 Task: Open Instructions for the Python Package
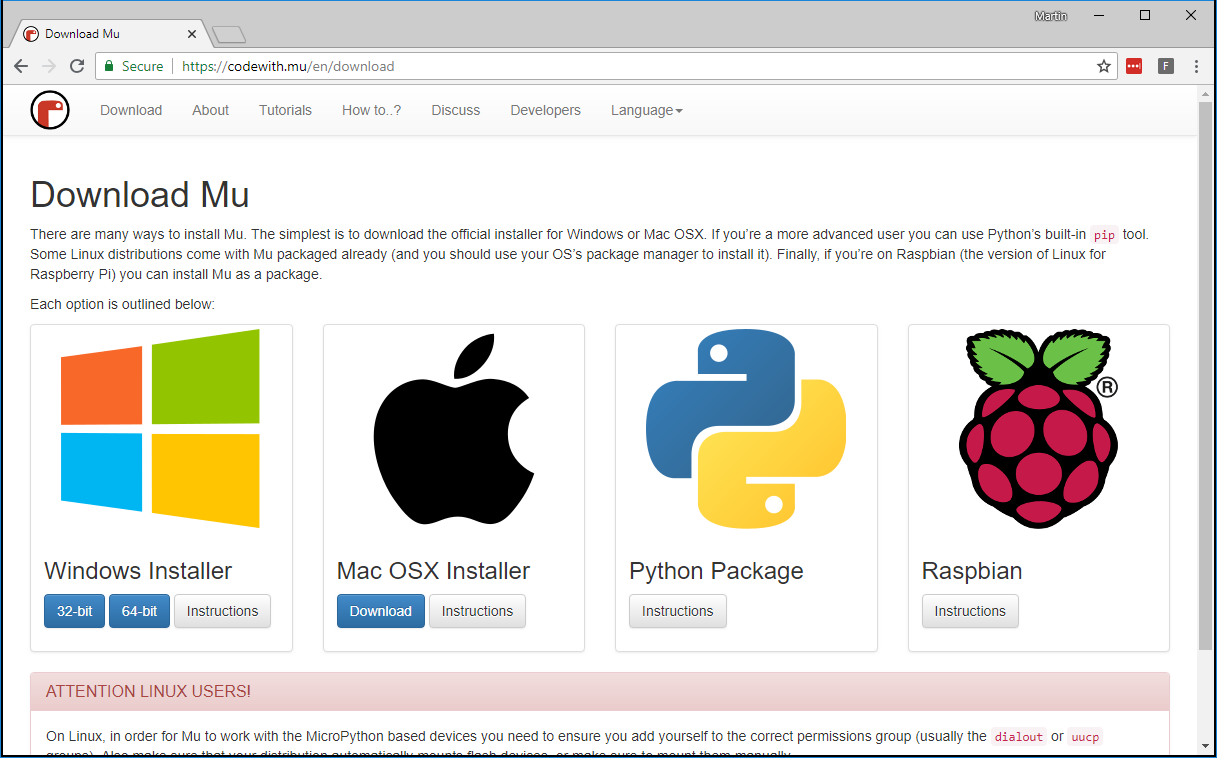(677, 611)
